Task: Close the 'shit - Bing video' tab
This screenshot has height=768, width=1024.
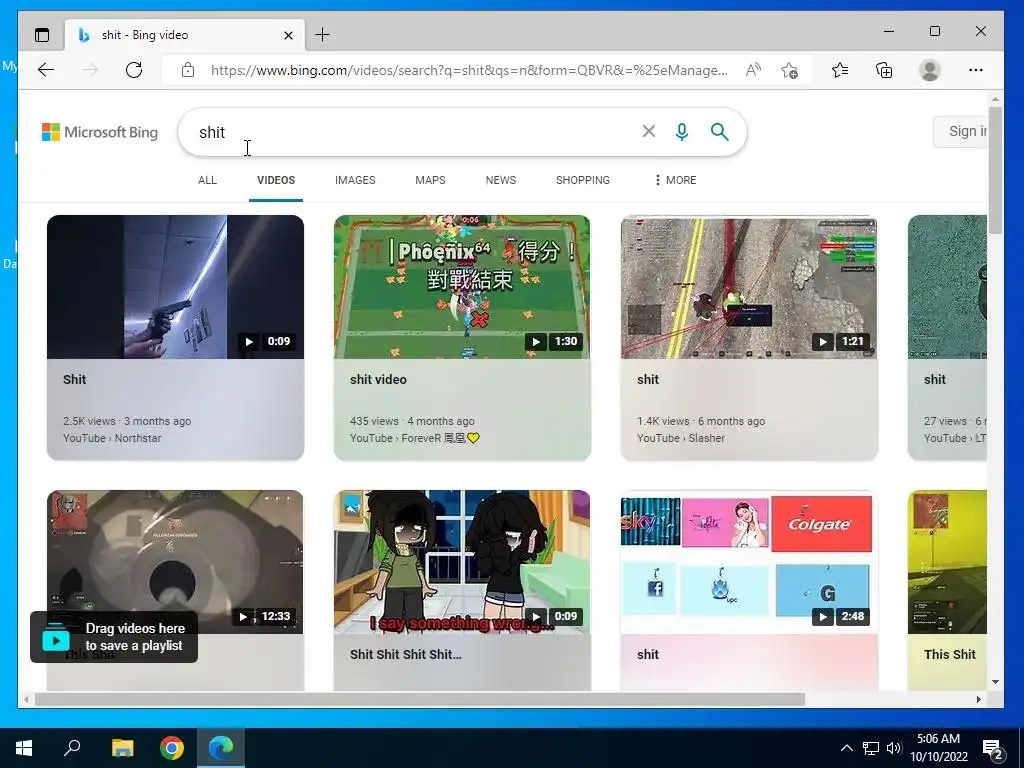Action: pyautogui.click(x=288, y=35)
